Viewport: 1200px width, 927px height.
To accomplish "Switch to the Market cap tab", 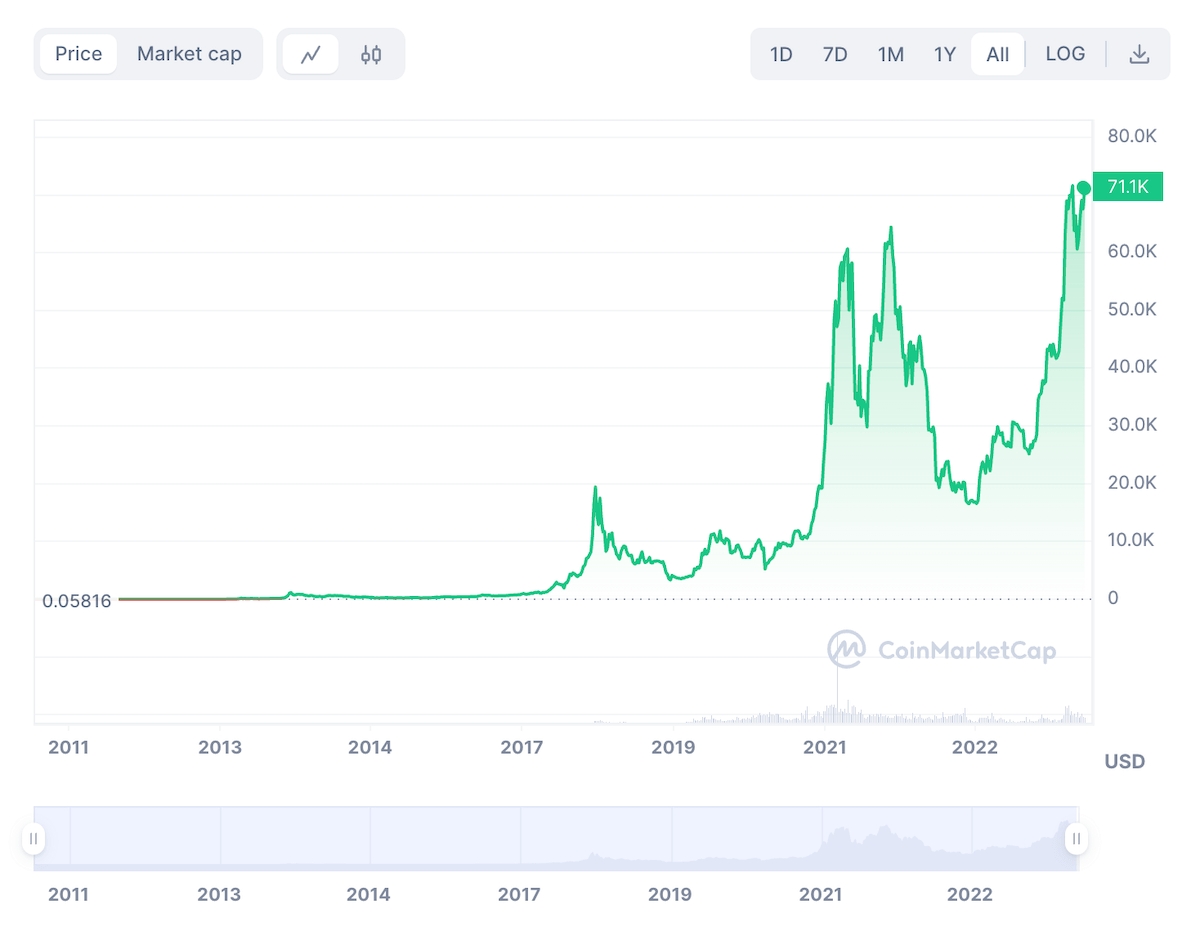I will click(189, 54).
